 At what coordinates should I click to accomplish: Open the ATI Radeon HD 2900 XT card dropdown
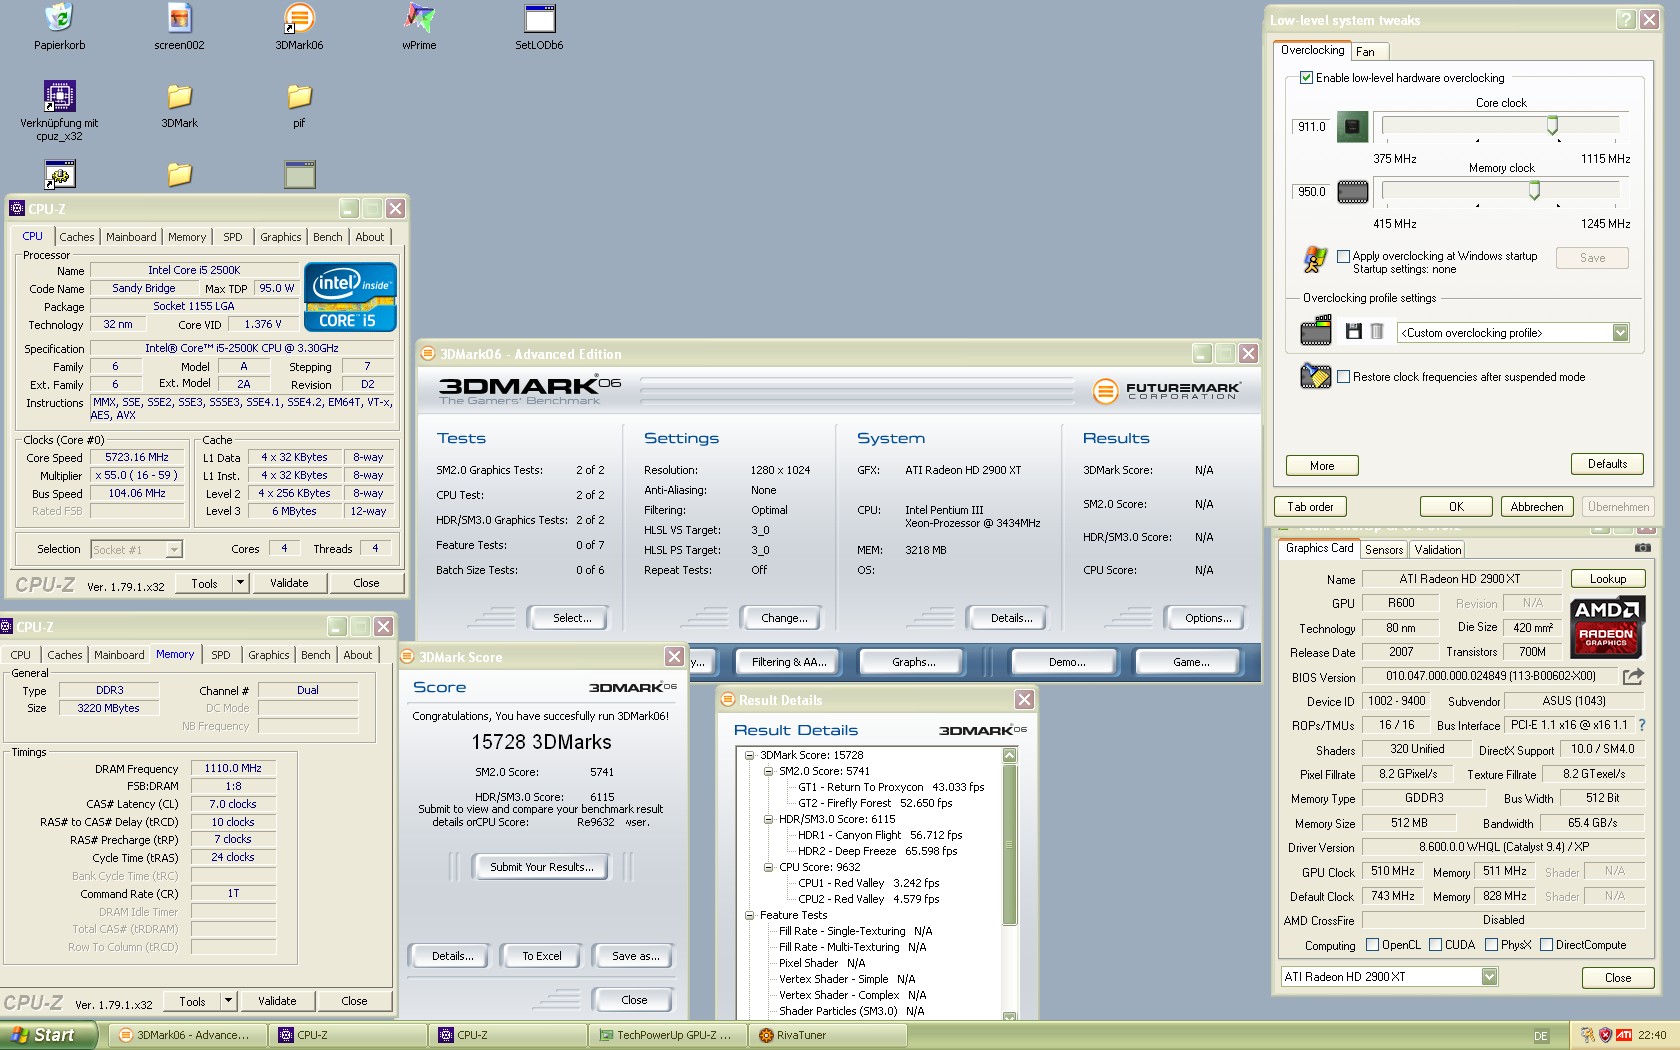pyautogui.click(x=1489, y=977)
